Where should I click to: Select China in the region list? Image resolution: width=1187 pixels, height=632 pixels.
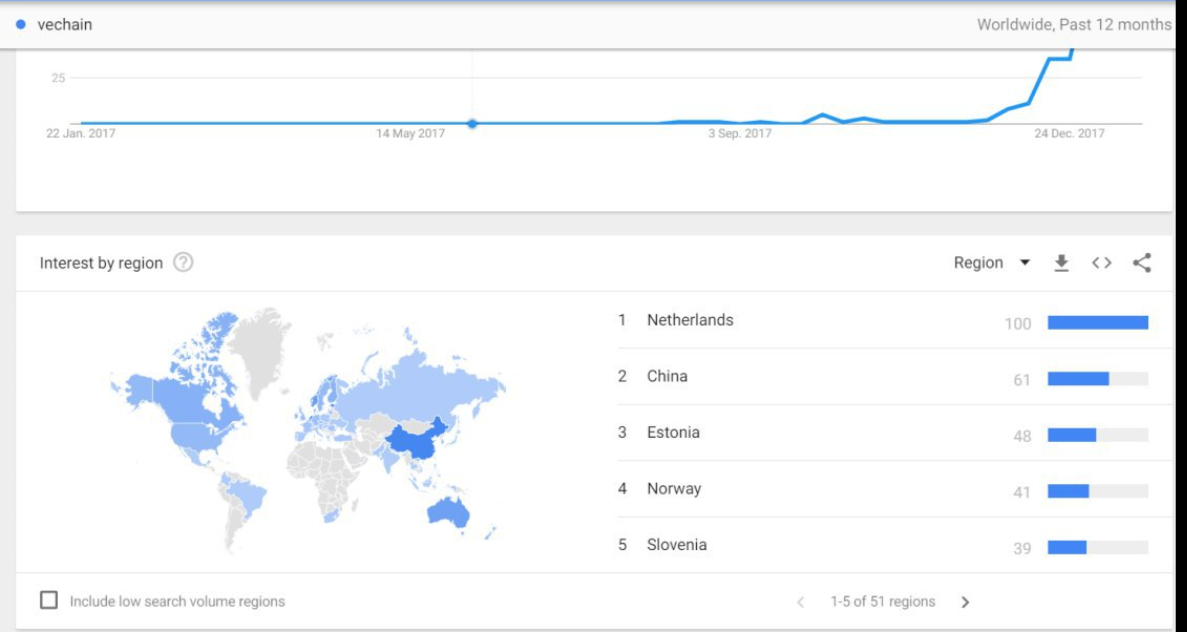(667, 376)
